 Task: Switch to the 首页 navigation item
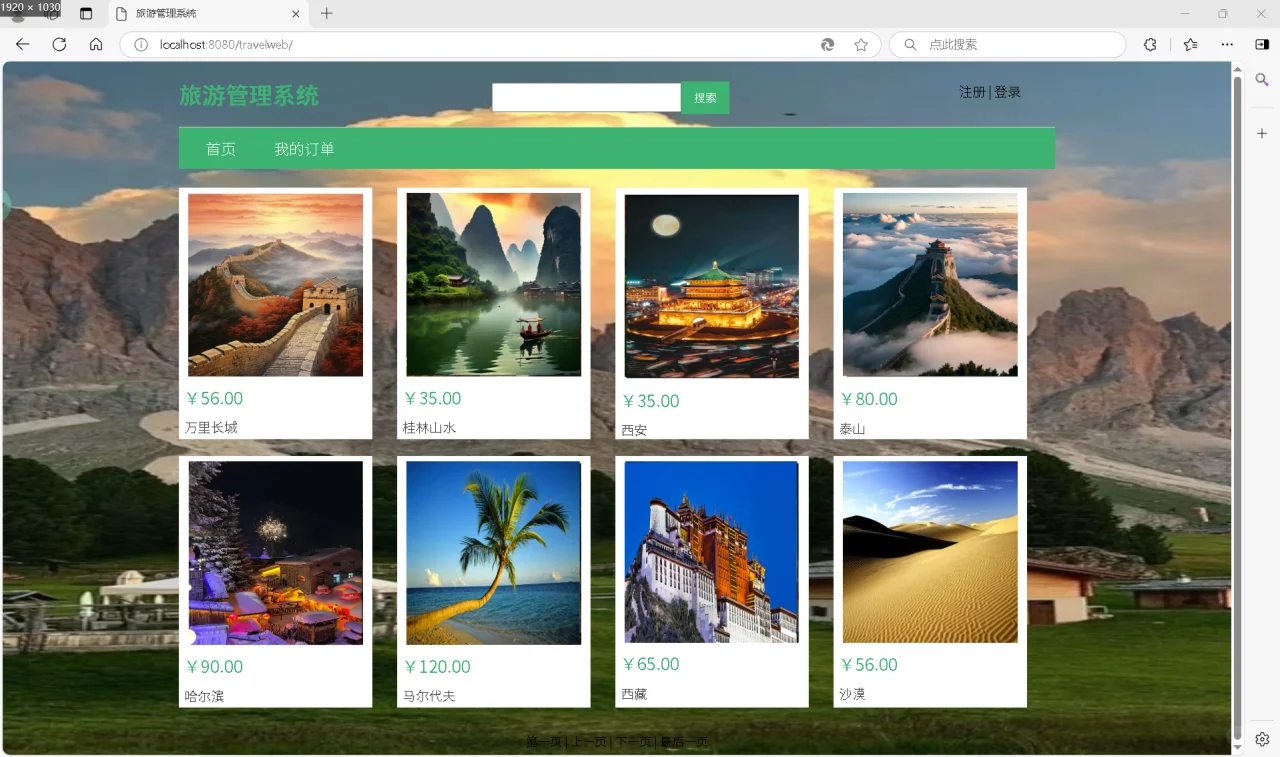220,148
